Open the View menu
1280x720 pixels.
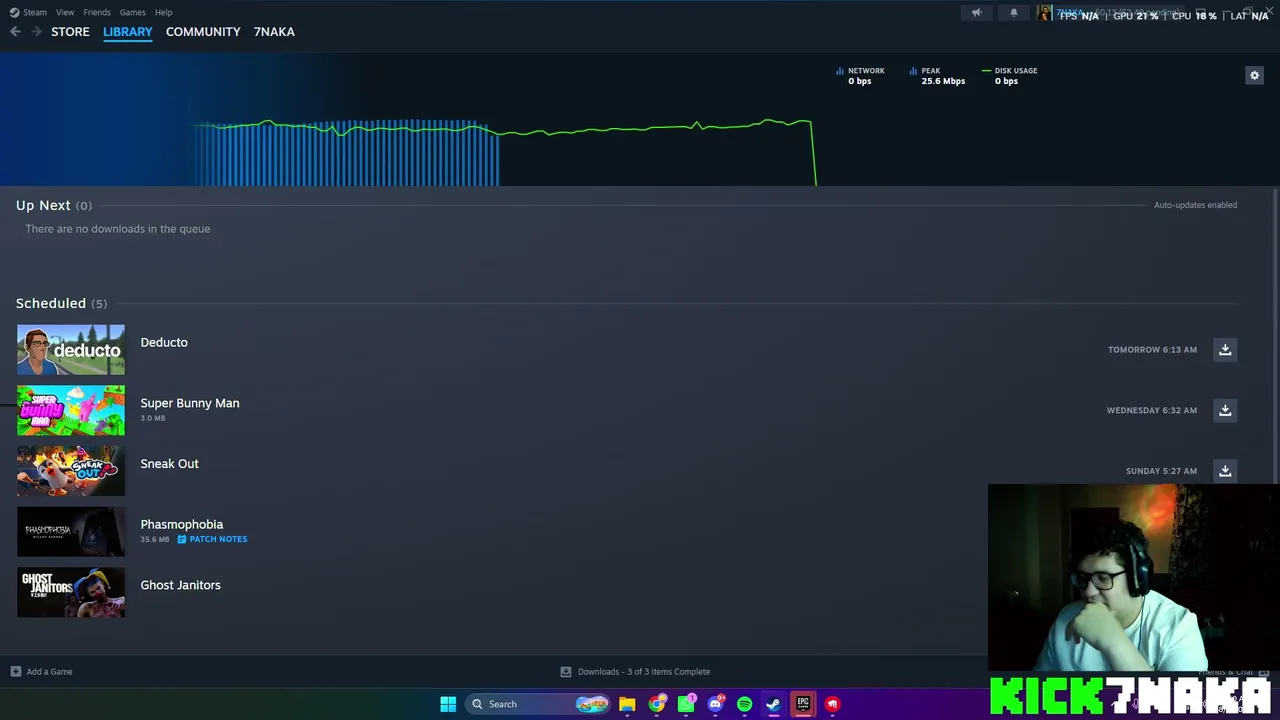click(65, 12)
